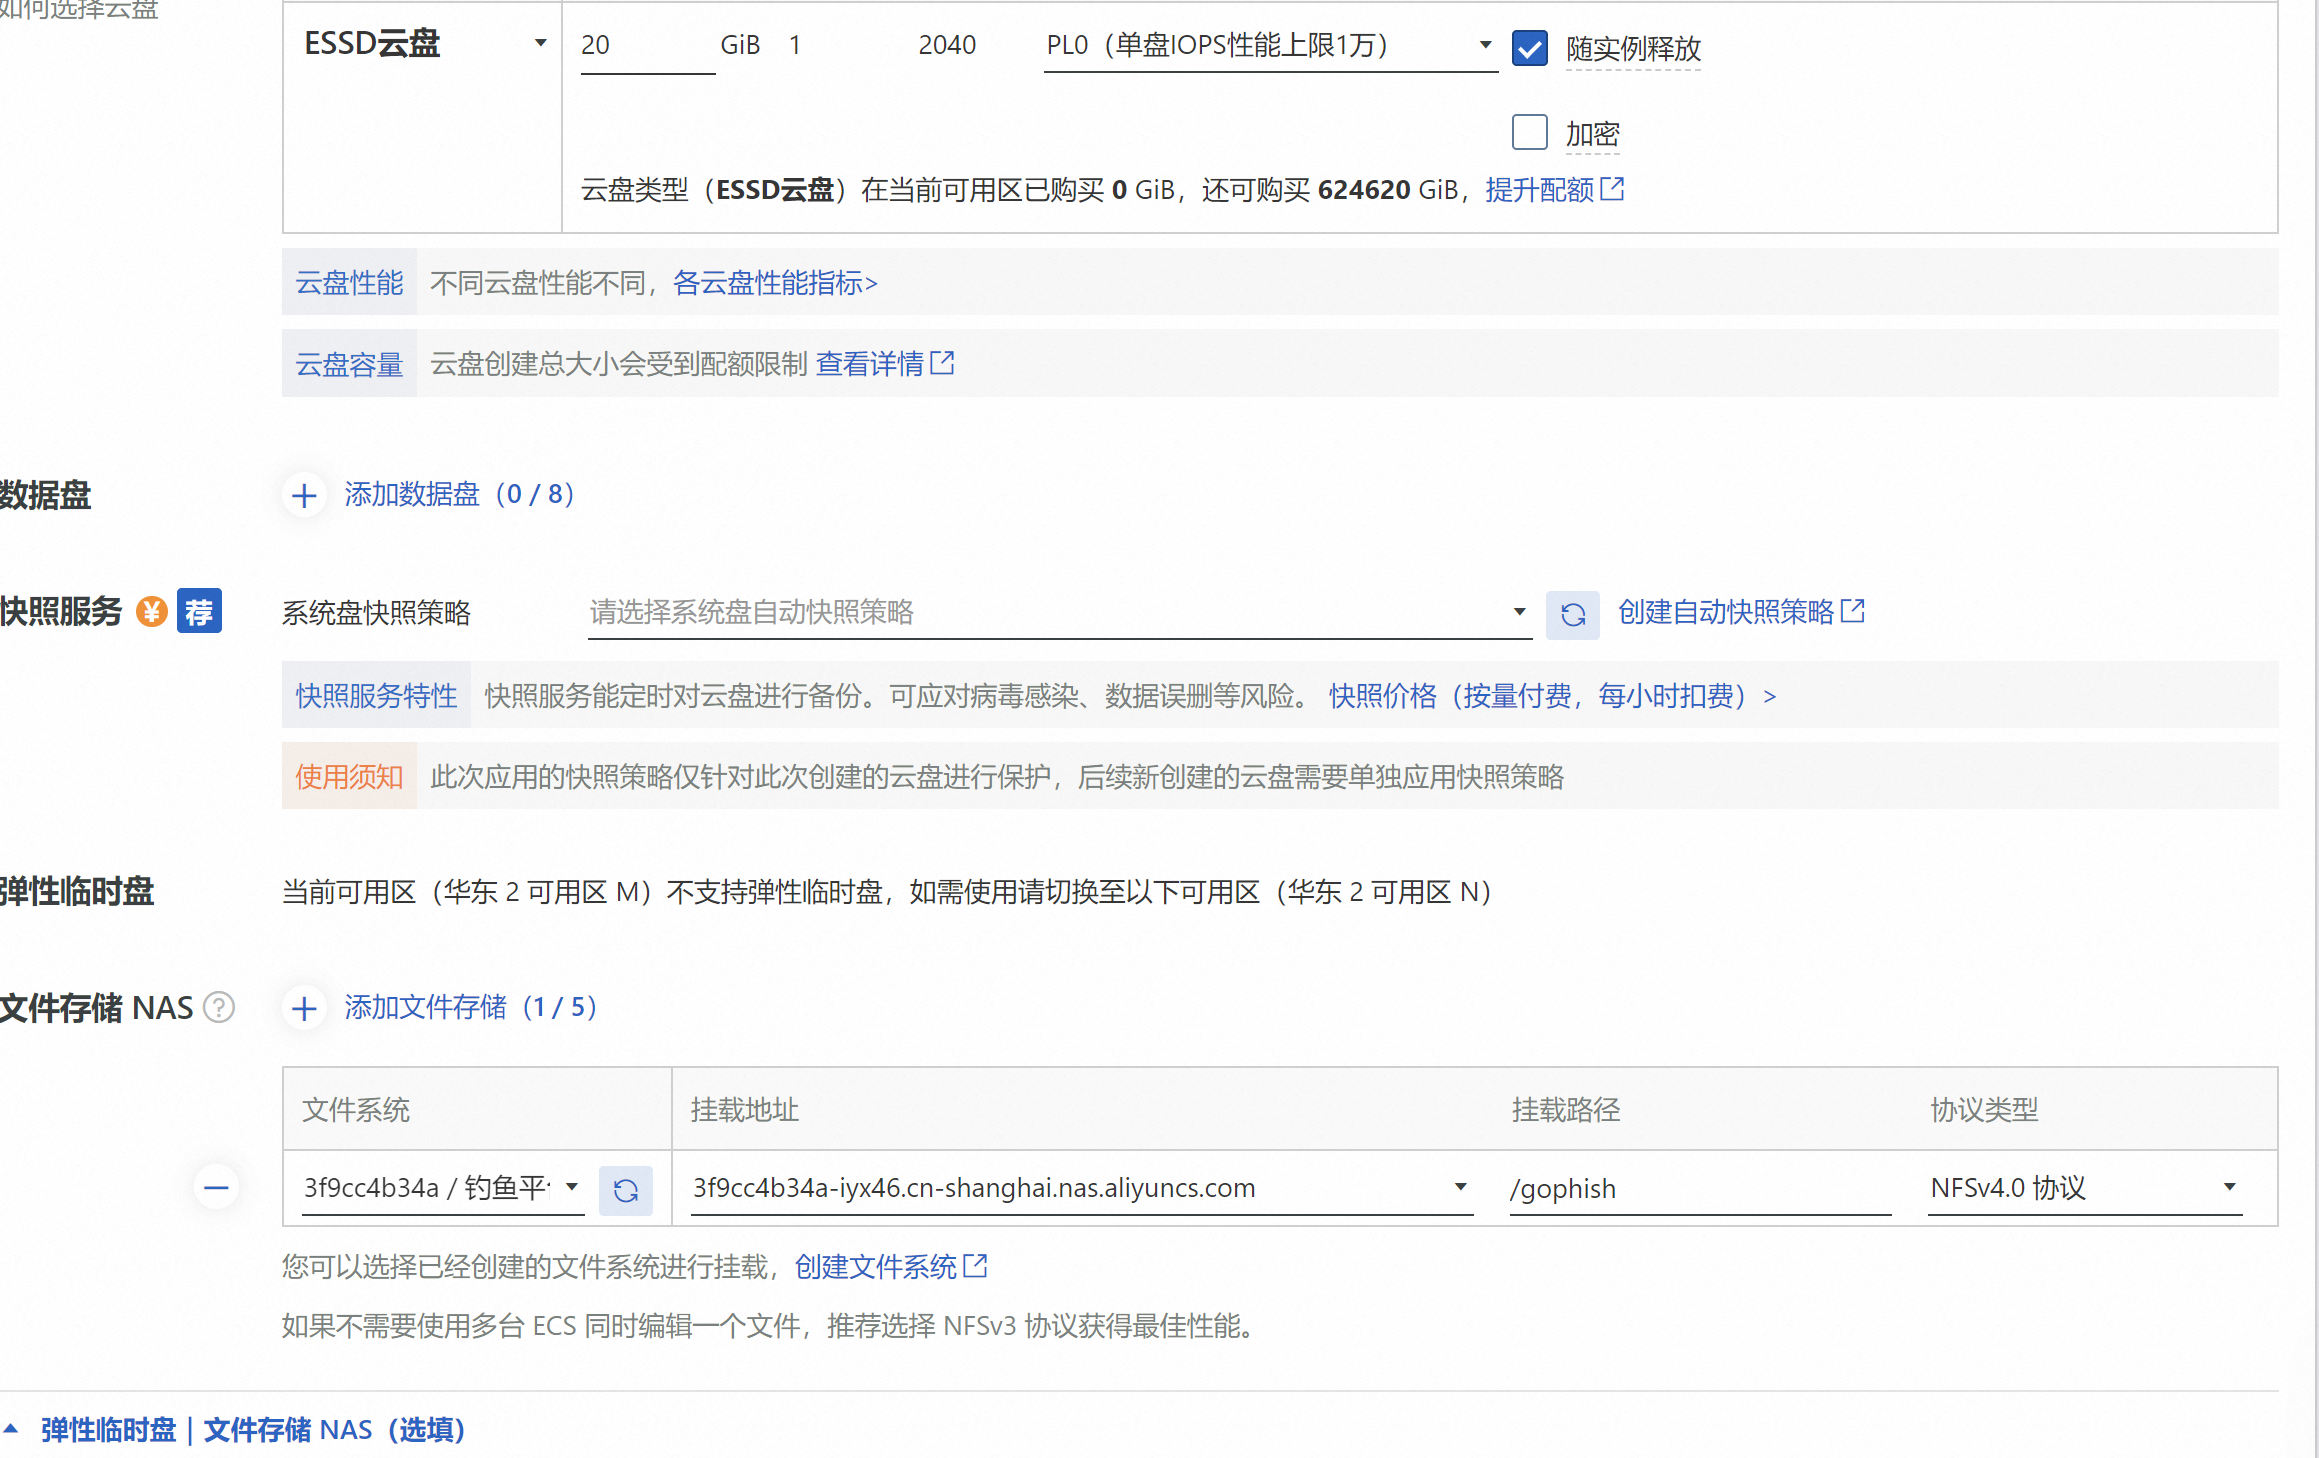Click the 系统盘快照策略 label

[376, 613]
